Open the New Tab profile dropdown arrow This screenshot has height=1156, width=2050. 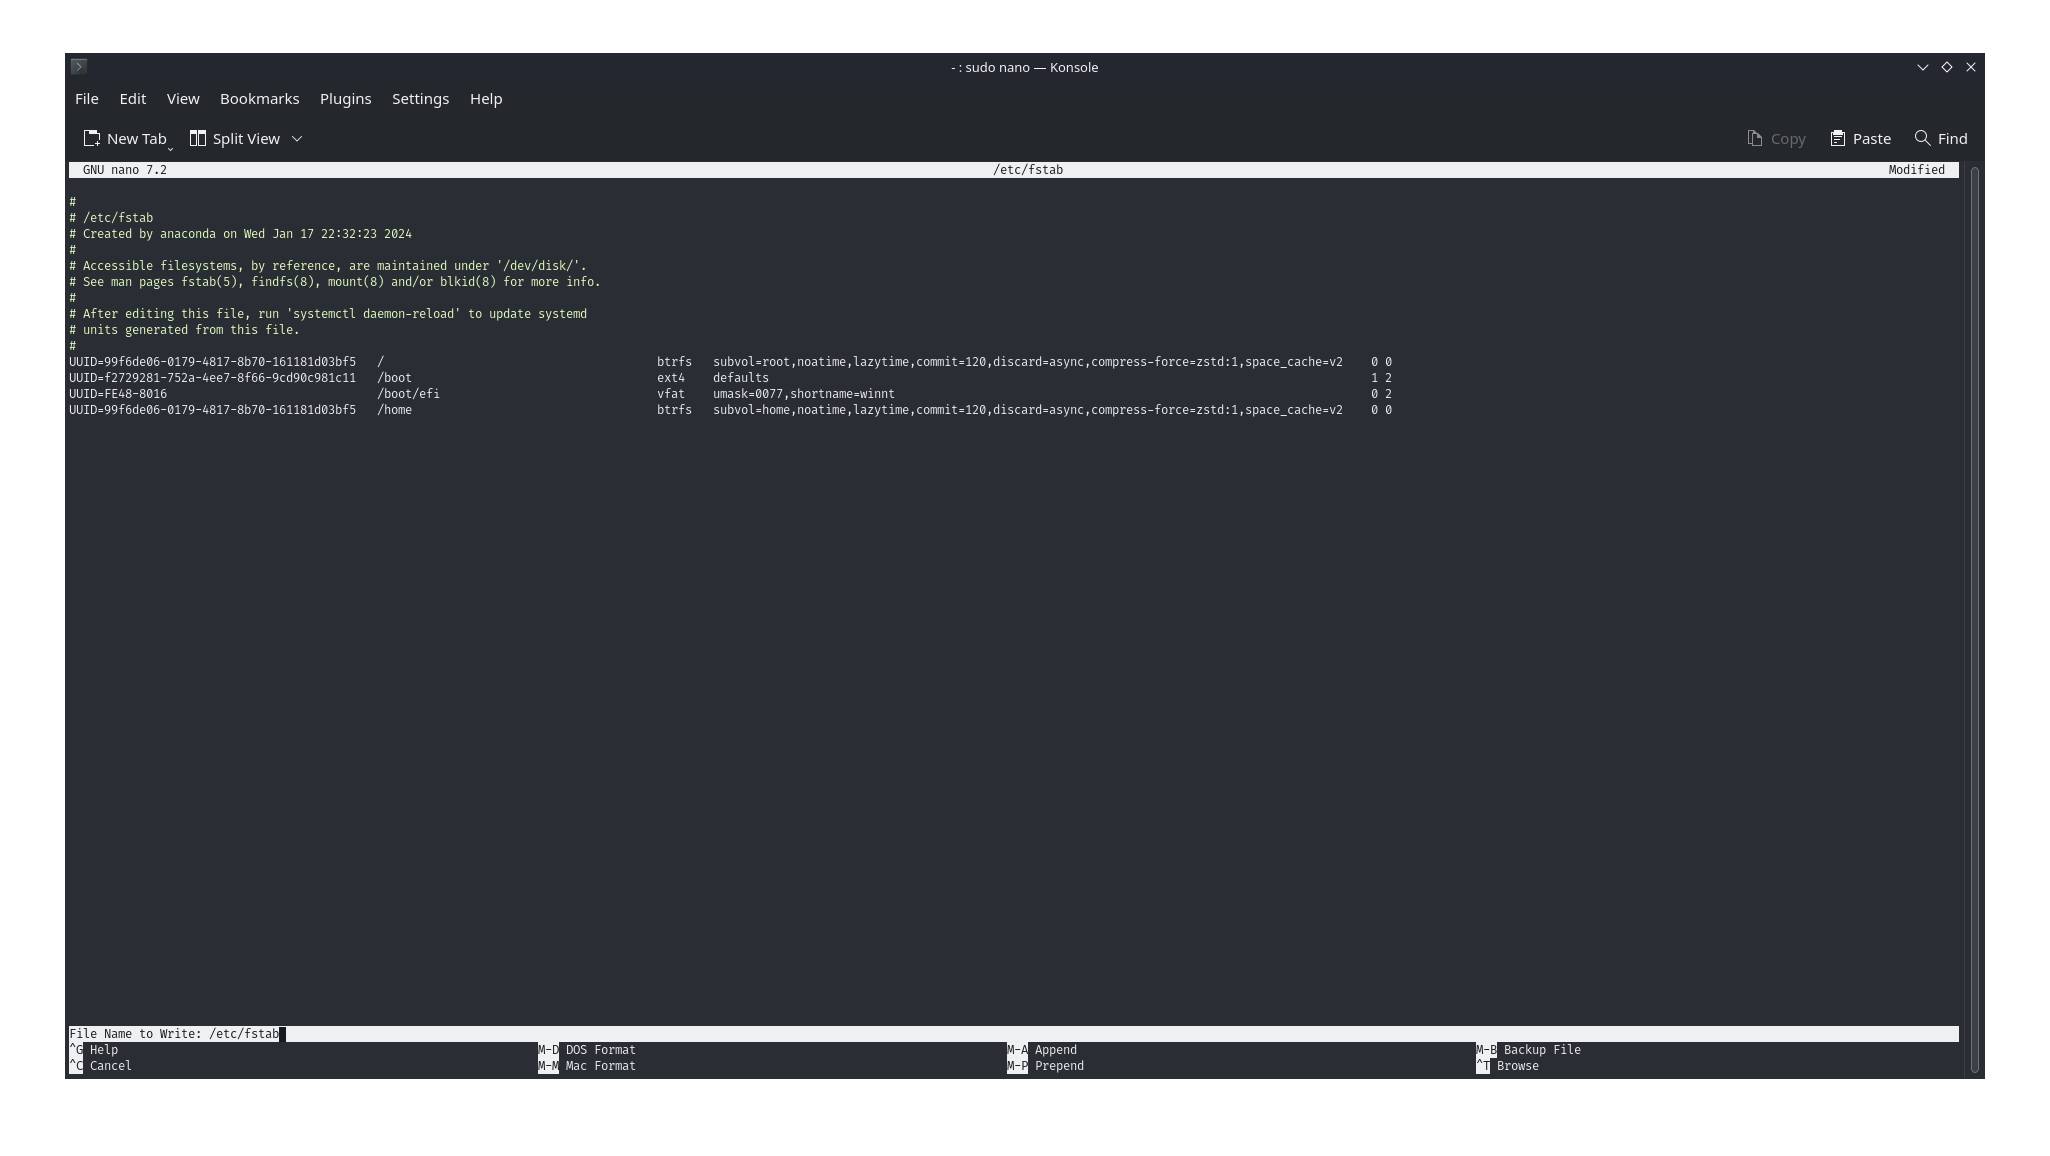[170, 148]
